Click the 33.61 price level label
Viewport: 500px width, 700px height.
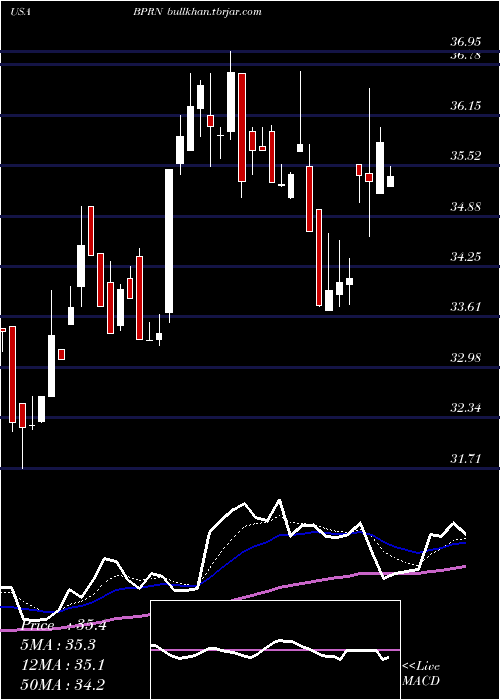466,307
